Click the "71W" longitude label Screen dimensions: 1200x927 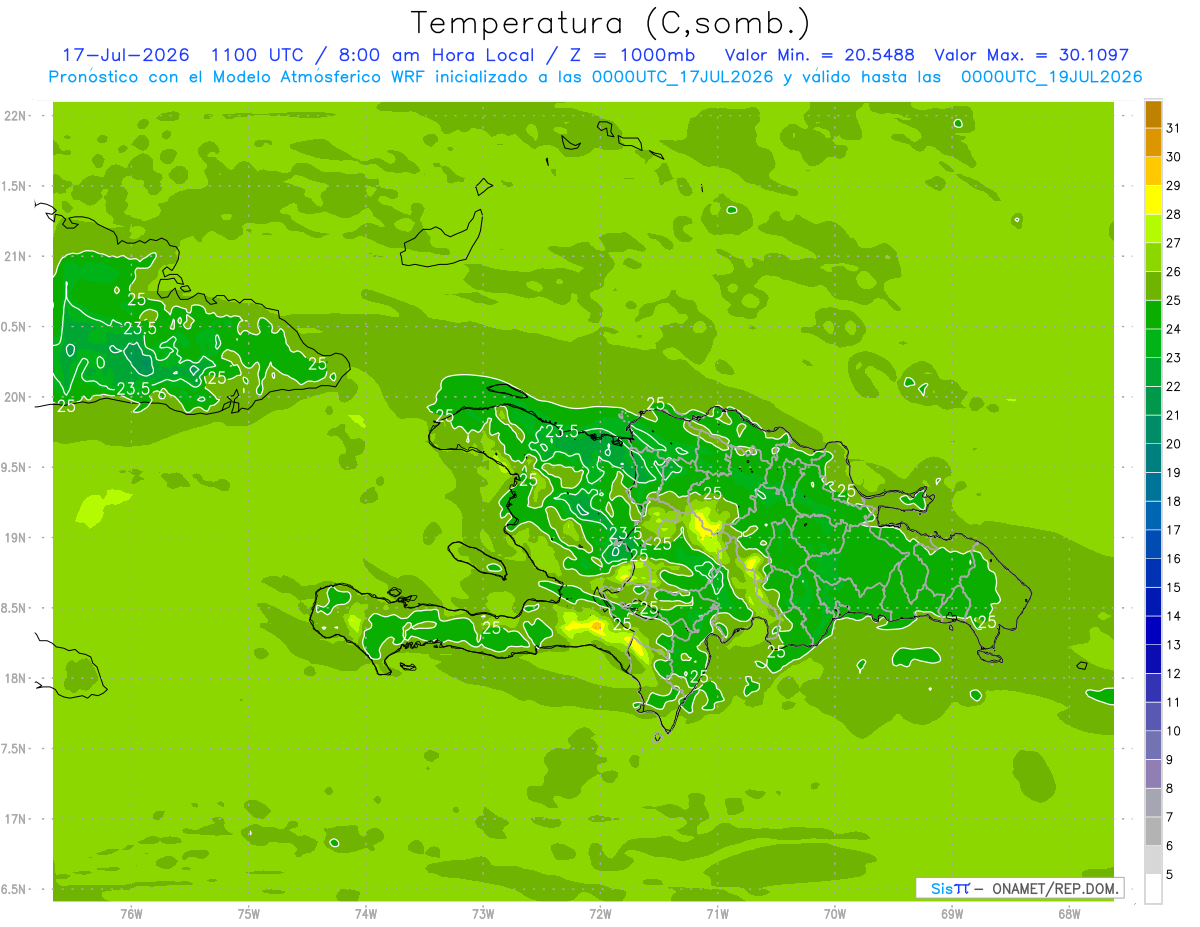pyautogui.click(x=717, y=913)
